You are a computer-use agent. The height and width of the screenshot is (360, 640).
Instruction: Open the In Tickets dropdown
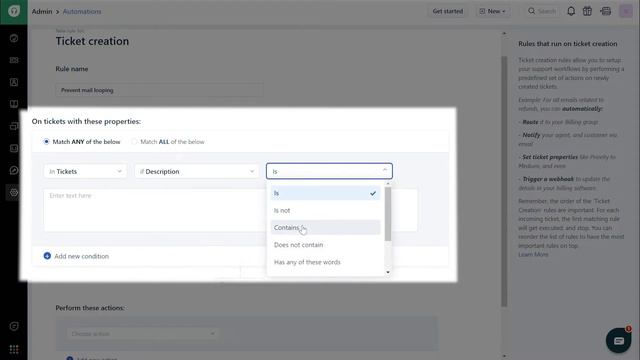[x=85, y=171]
